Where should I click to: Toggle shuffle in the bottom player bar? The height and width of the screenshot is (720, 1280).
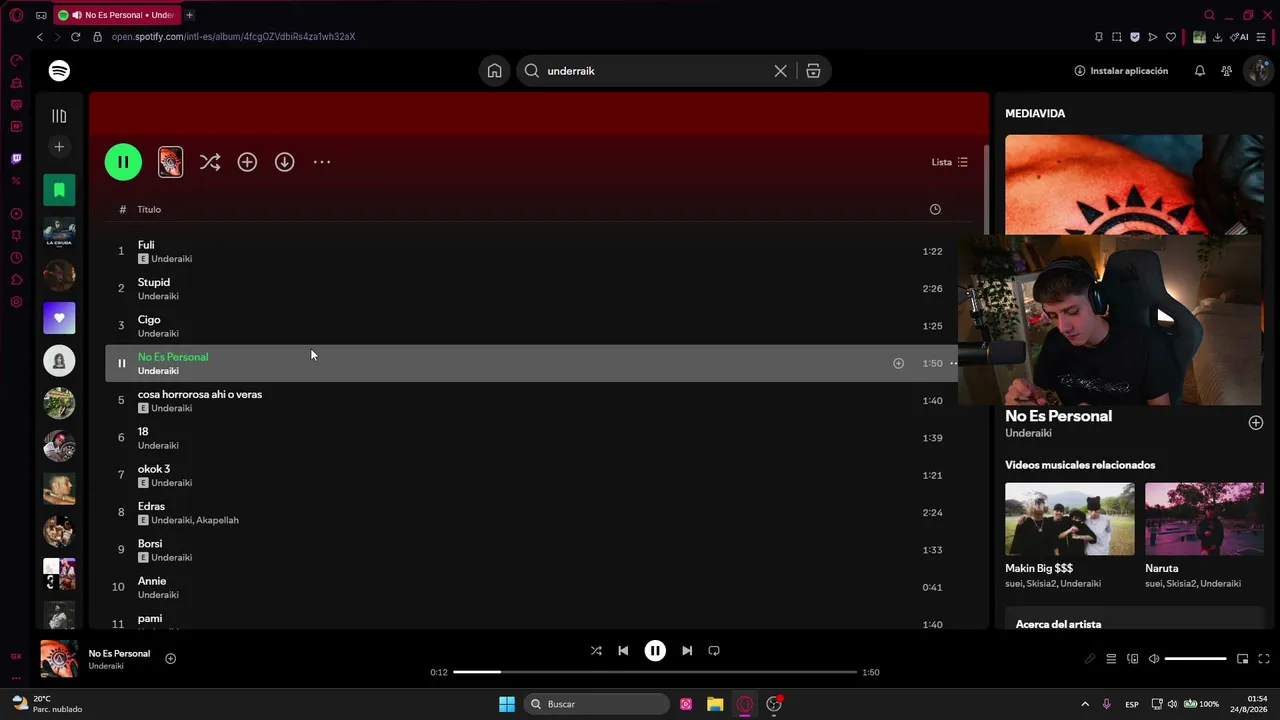pyautogui.click(x=596, y=651)
